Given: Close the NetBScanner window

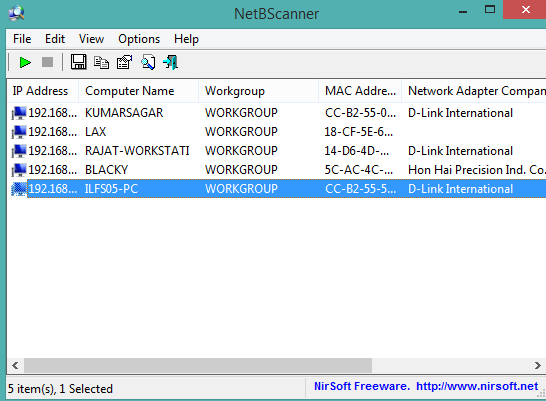Looking at the screenshot, I should (525, 10).
